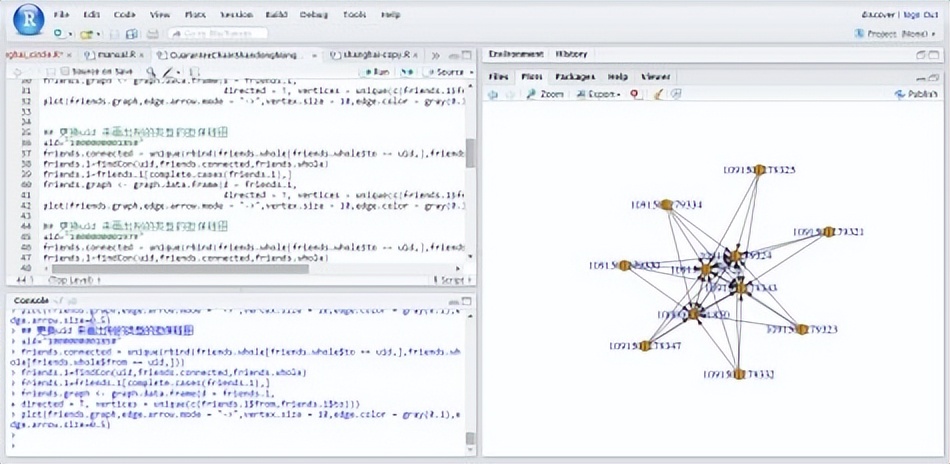Image resolution: width=950 pixels, height=464 pixels.
Task: Click the Run button in the editor
Action: (376, 71)
